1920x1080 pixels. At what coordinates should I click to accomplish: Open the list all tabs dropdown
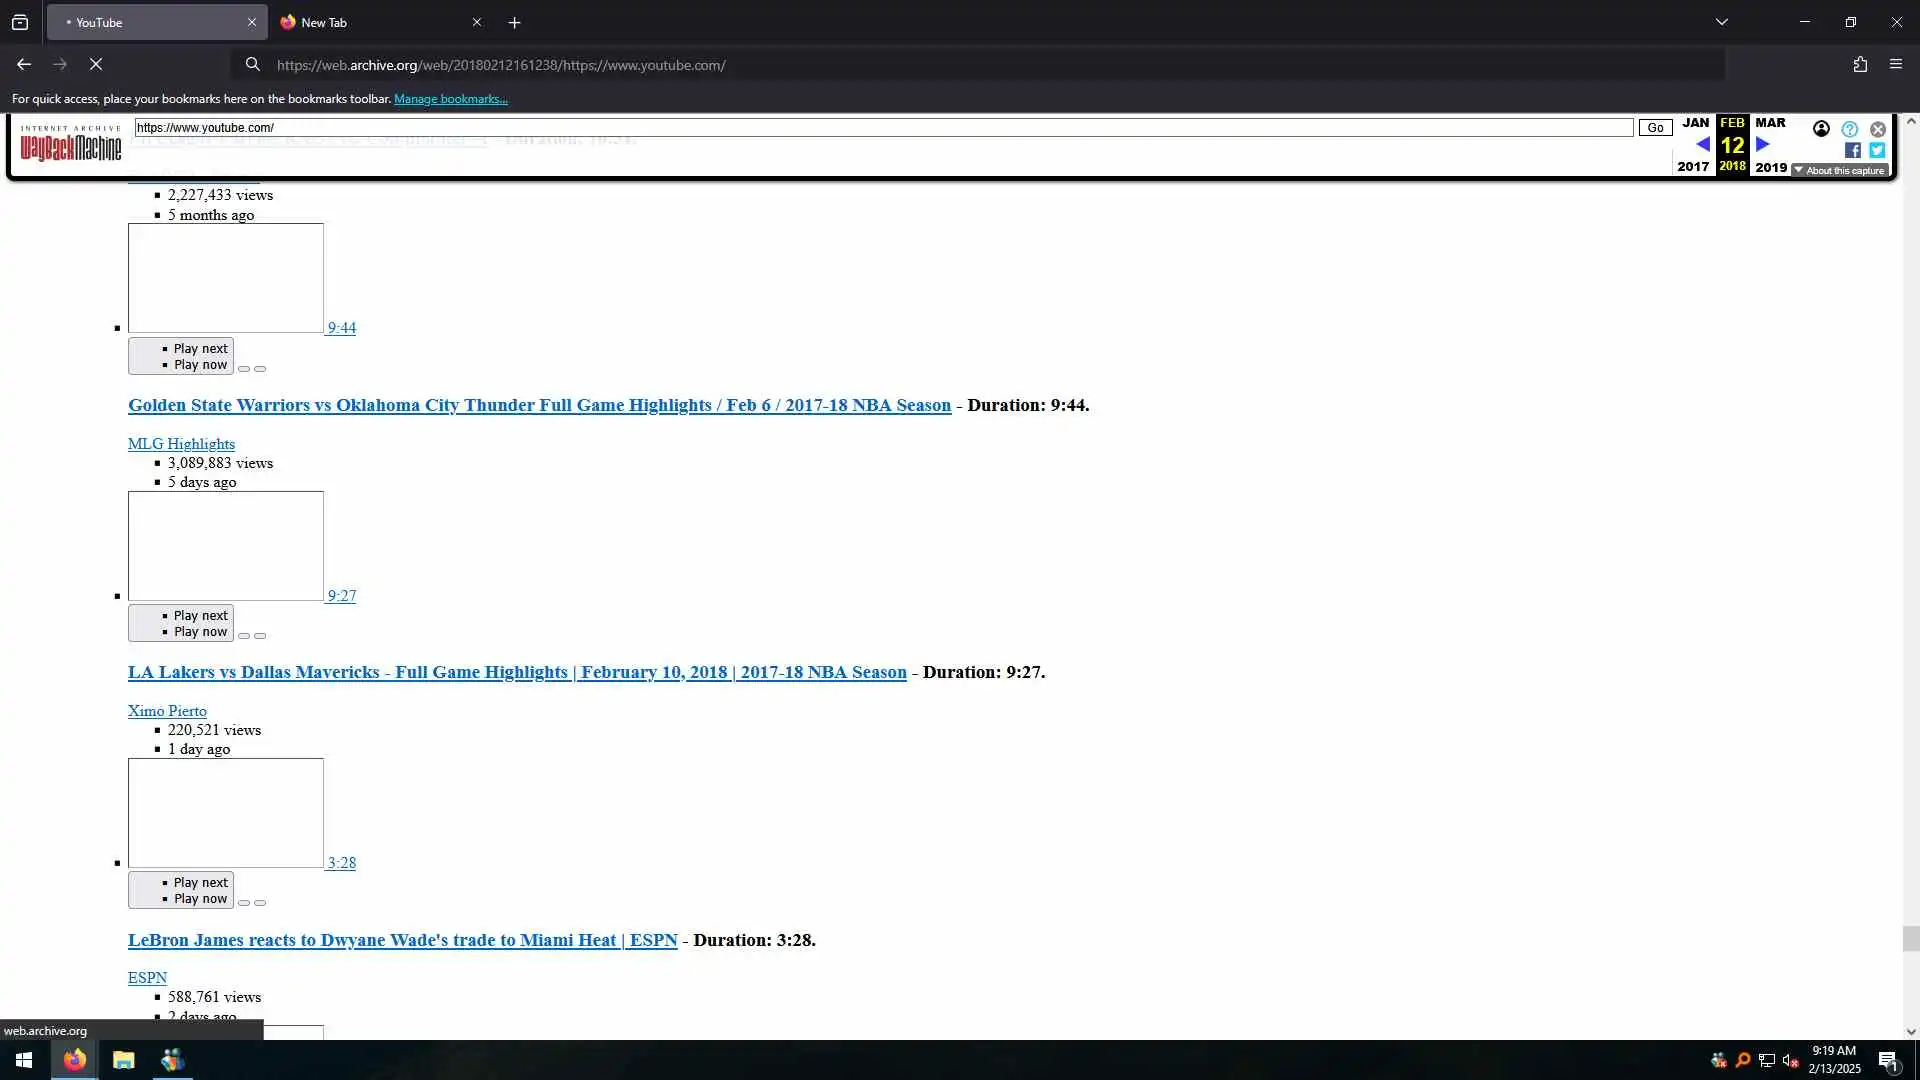1722,22
